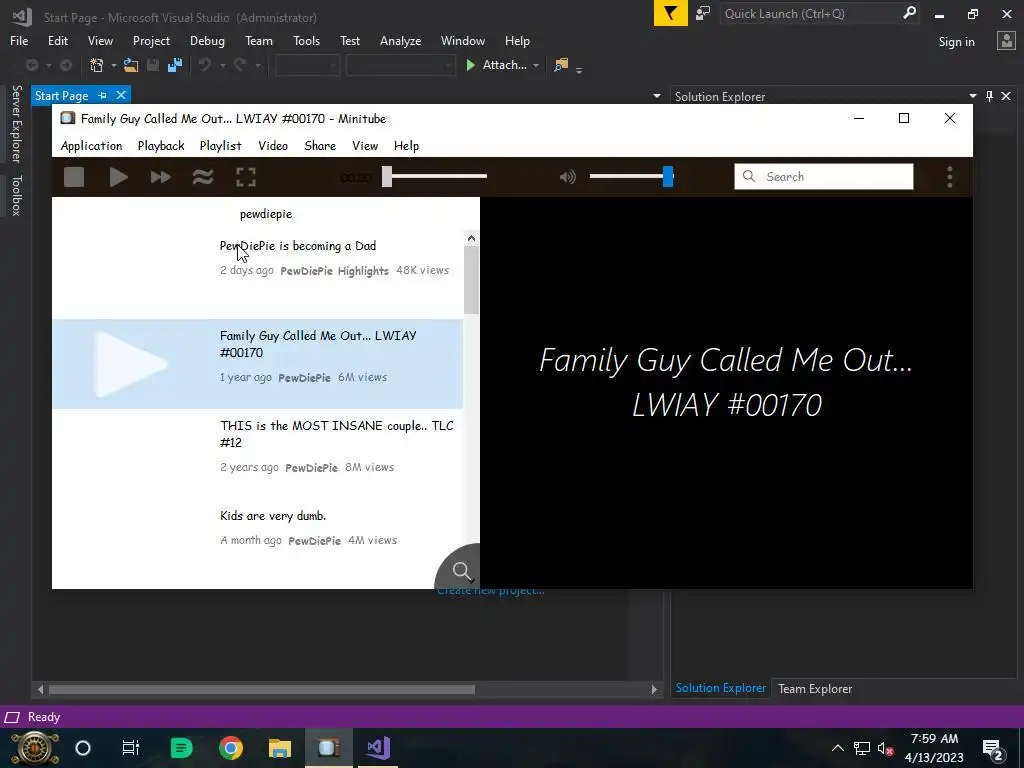
Task: Open the View menu in Minitube
Action: tap(365, 146)
